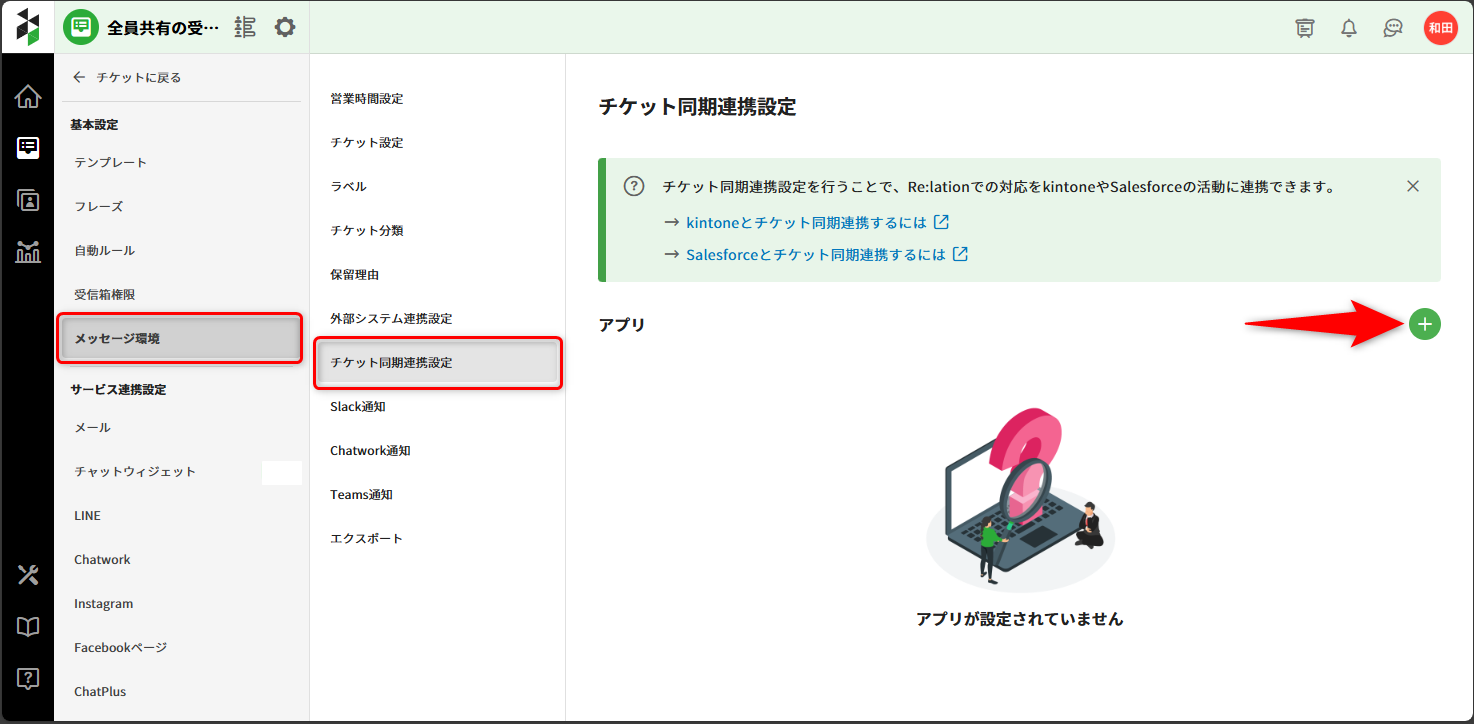The height and width of the screenshot is (724, 1474).
Task: Open the address book contacts icon
Action: coord(28,200)
